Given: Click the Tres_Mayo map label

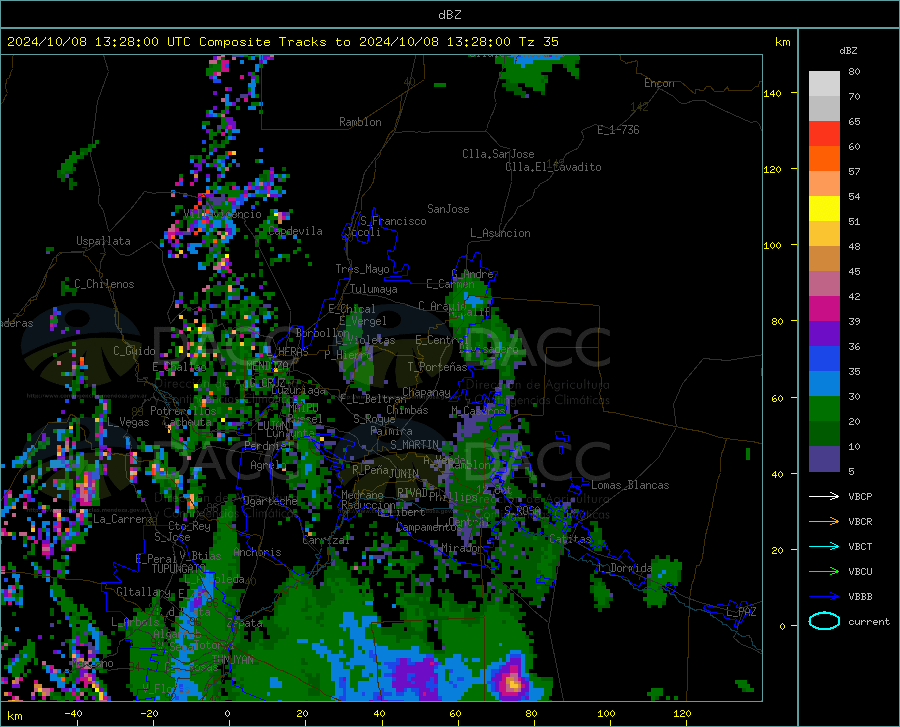Looking at the screenshot, I should pyautogui.click(x=363, y=269).
